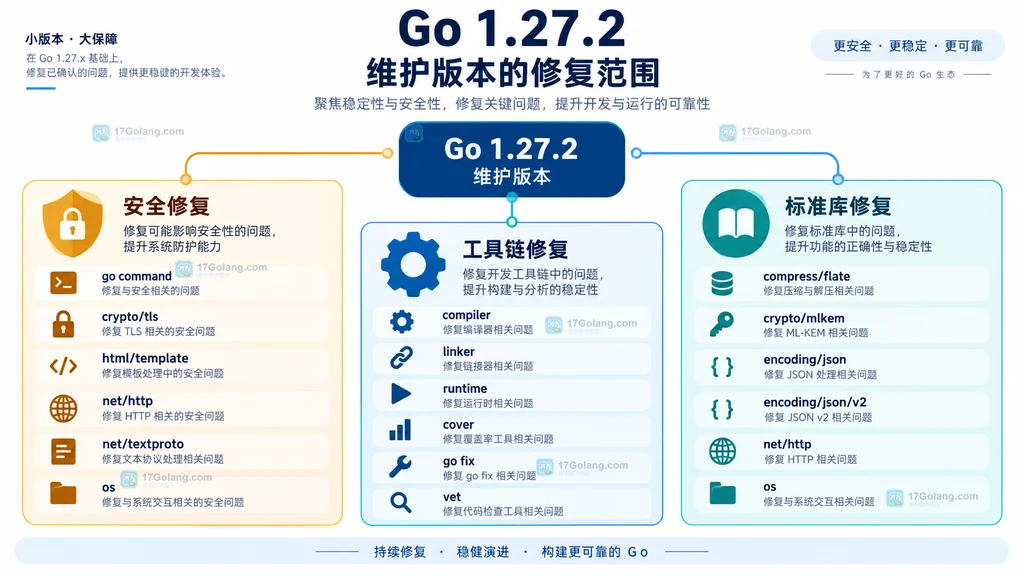Viewport: 1024px width, 576px height.
Task: Click the 工具链修复 heading
Action: [x=515, y=249]
